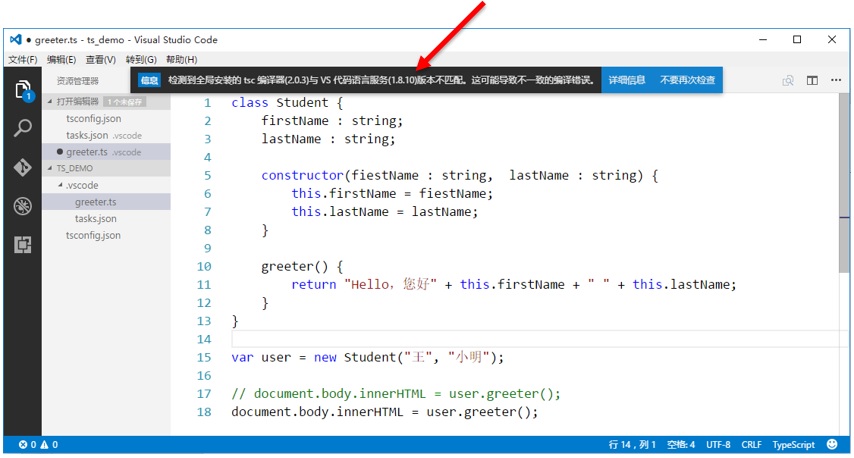Collapse the TS_DEMO folder section

pos(50,168)
